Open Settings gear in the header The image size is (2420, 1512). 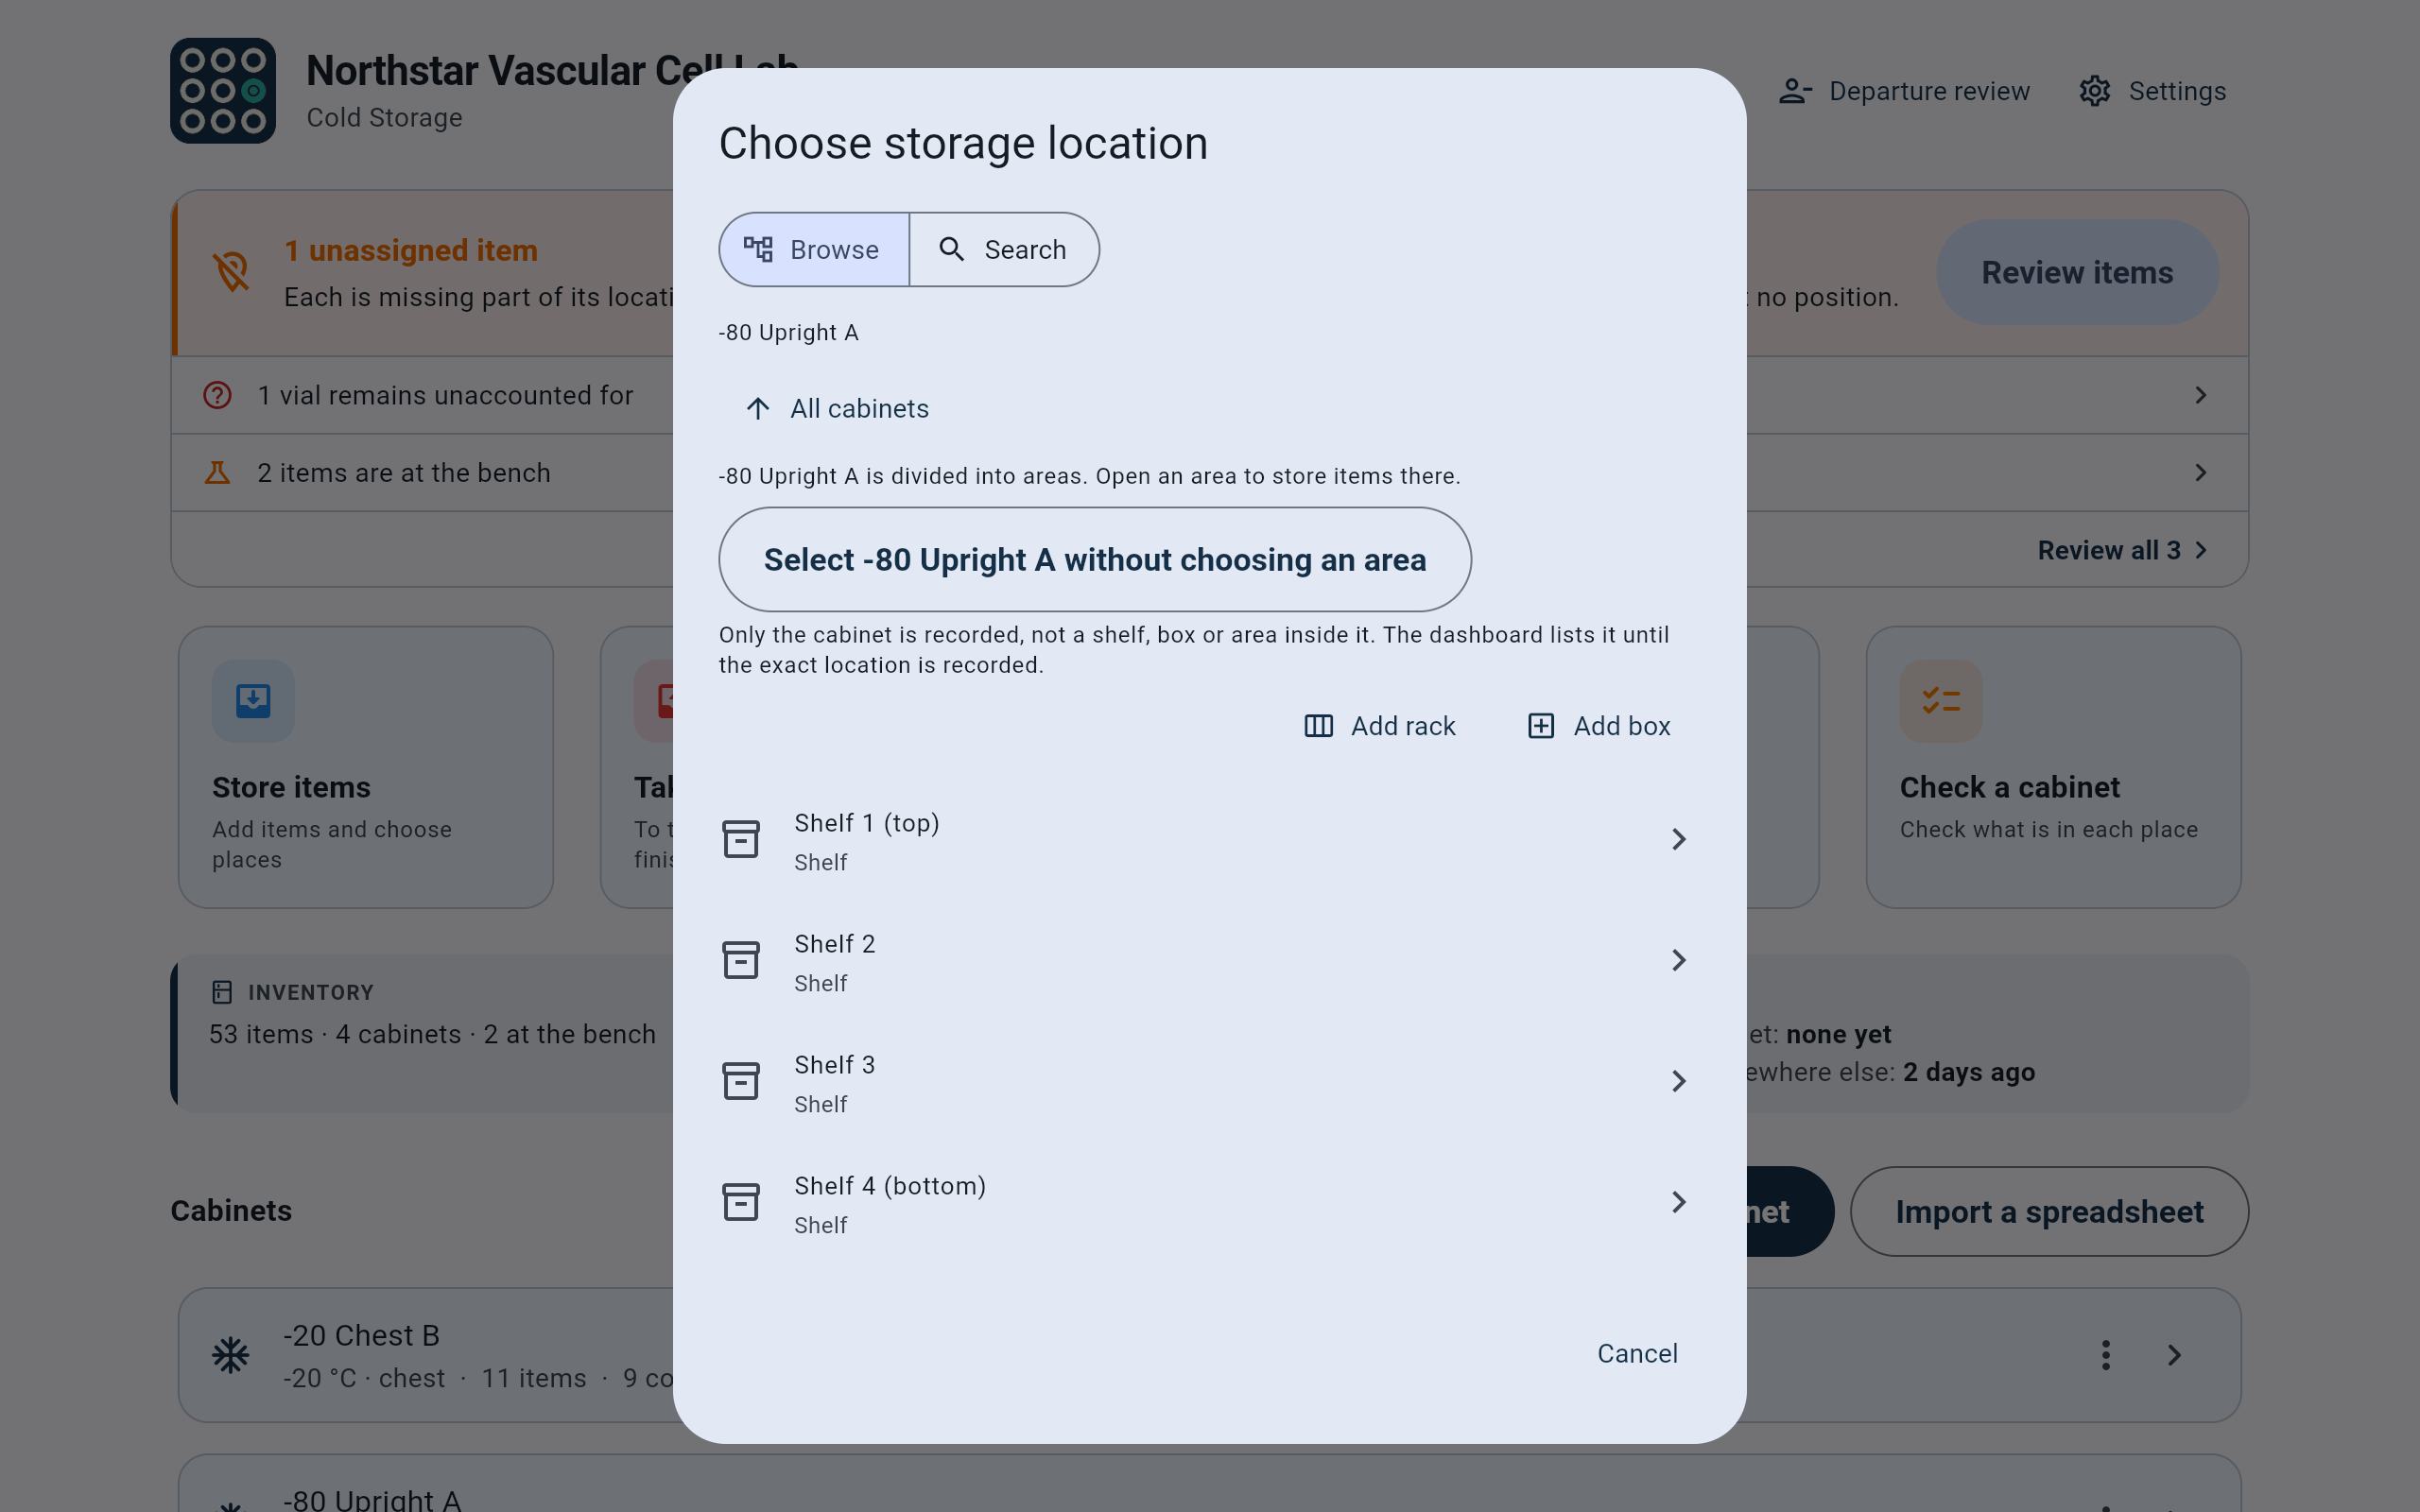(2153, 91)
